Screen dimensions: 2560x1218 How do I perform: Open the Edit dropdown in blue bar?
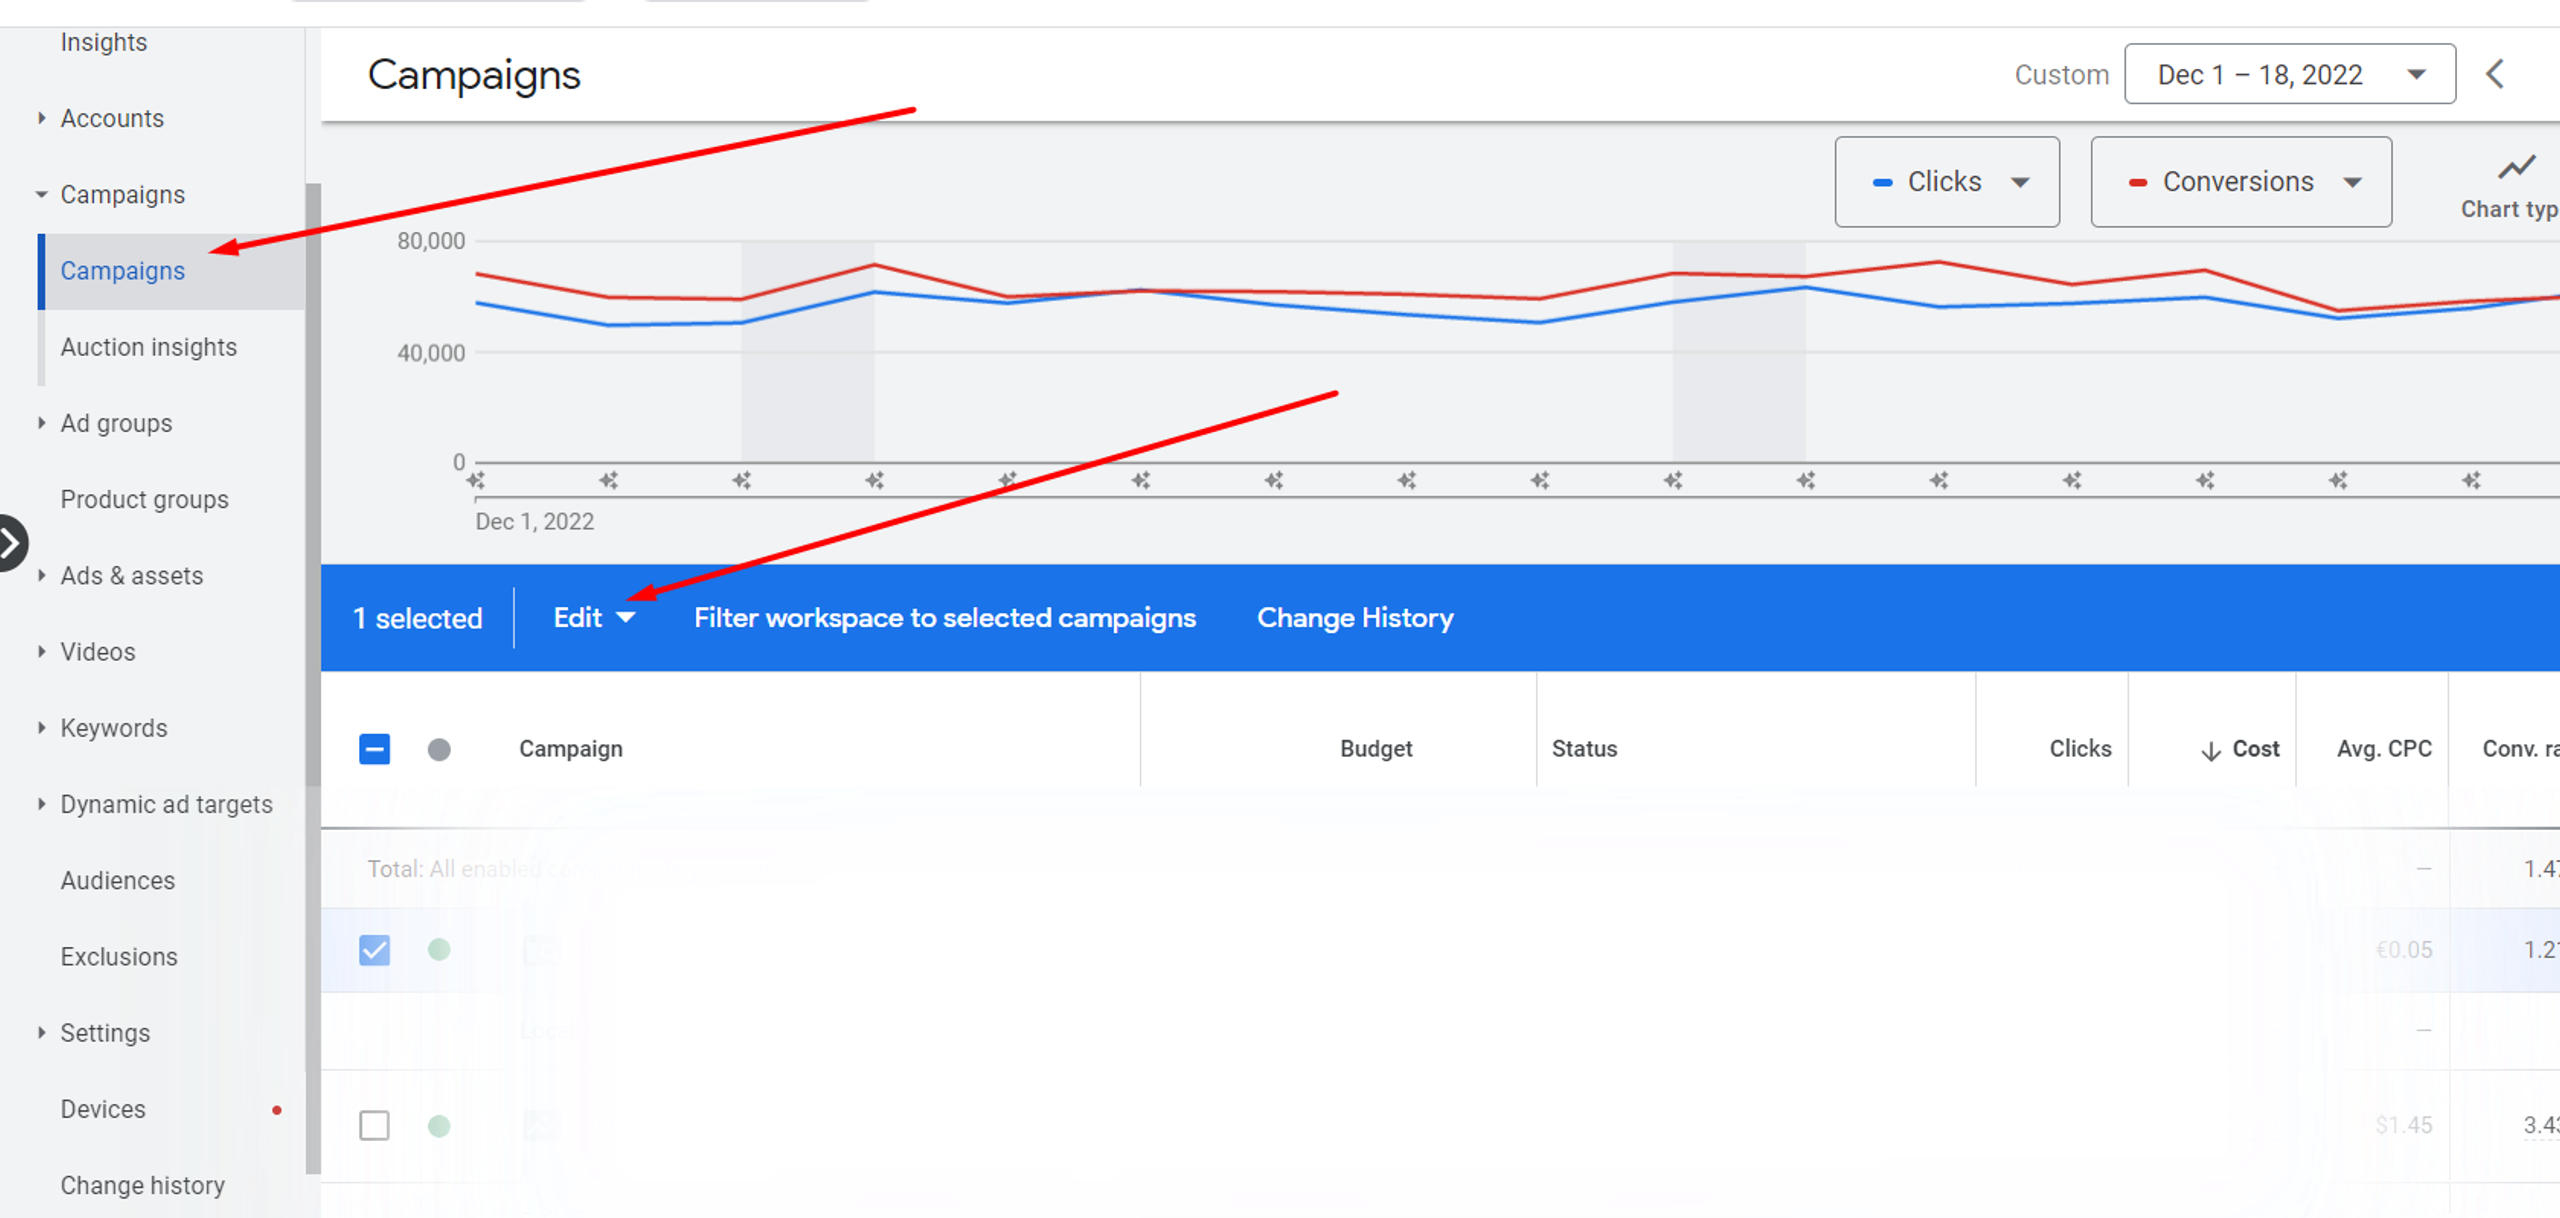(594, 618)
